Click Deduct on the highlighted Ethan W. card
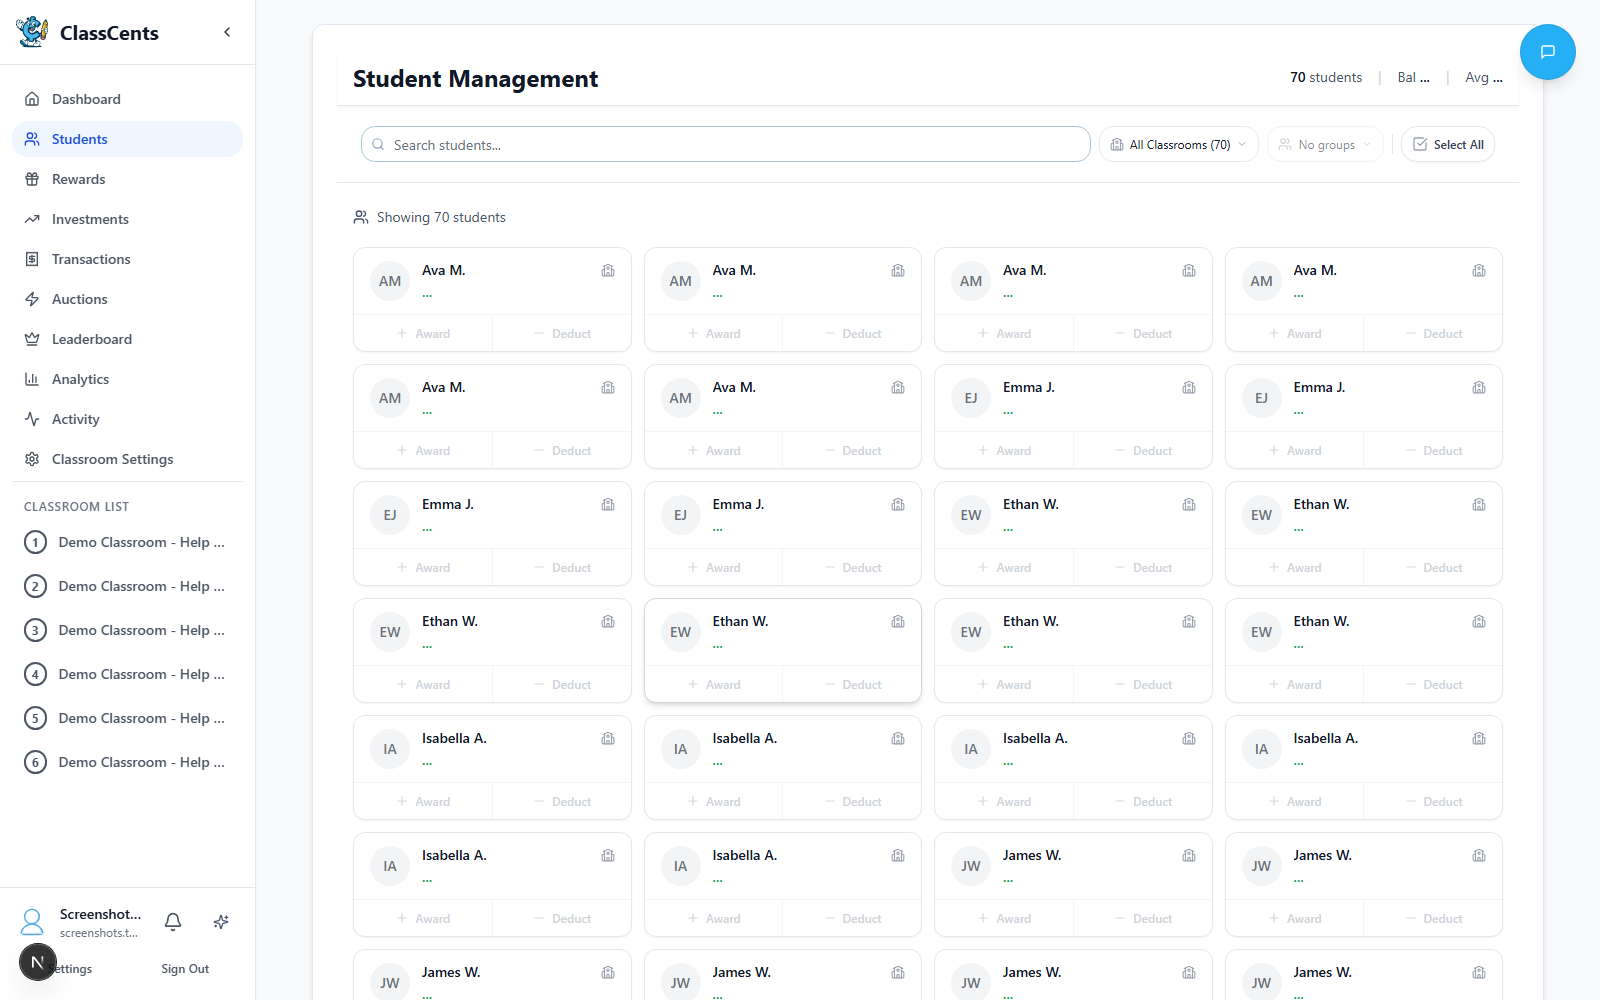 tap(852, 685)
